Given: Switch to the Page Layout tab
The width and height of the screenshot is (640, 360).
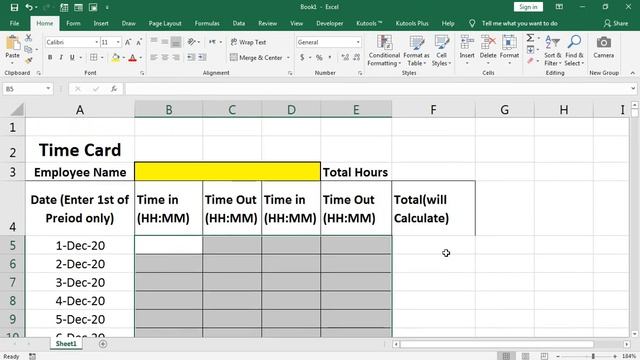Looking at the screenshot, I should 165,23.
